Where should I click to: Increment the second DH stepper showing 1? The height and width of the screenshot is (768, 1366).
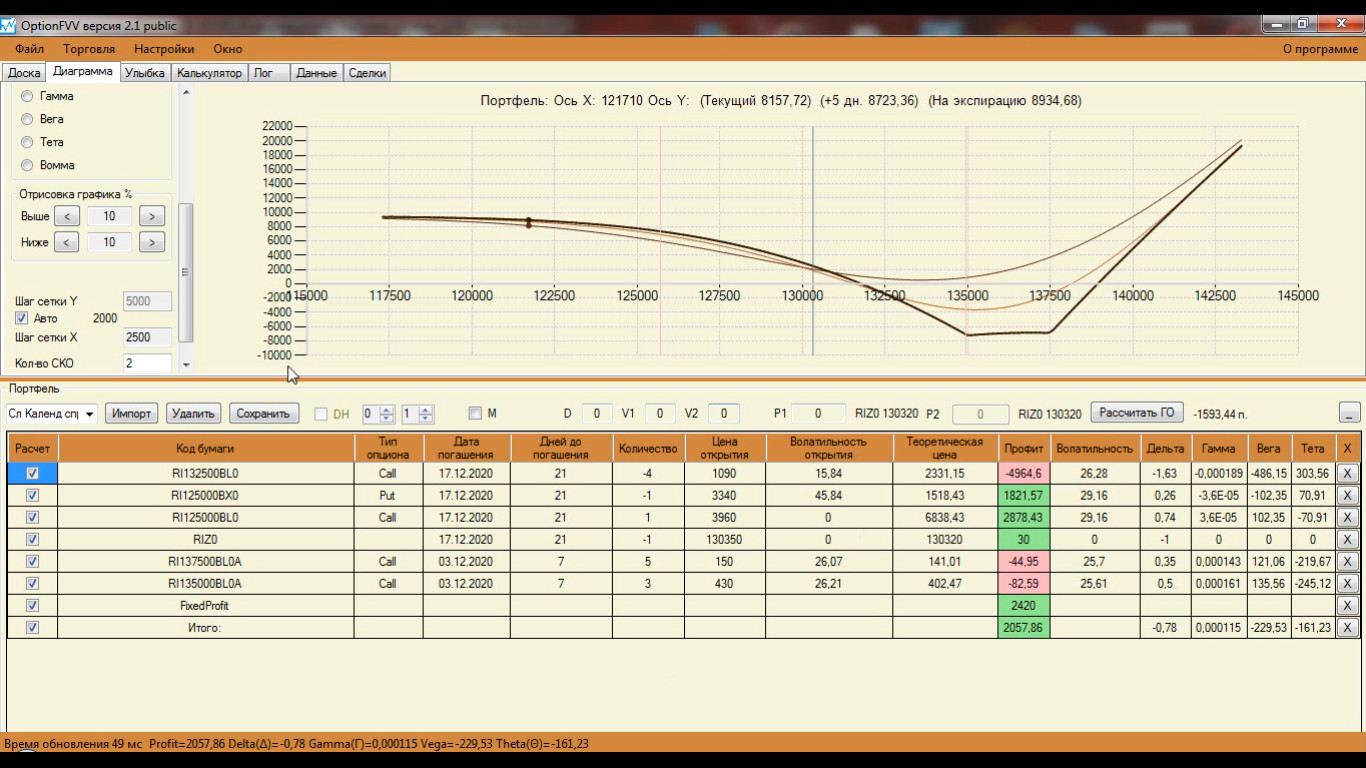(x=426, y=409)
